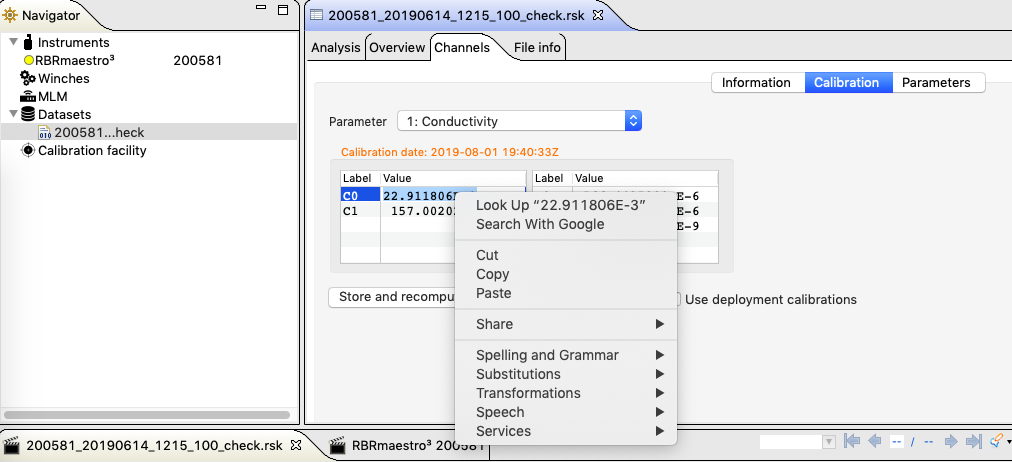
Task: Open the Parameter Conductivity dropdown
Action: [x=518, y=121]
